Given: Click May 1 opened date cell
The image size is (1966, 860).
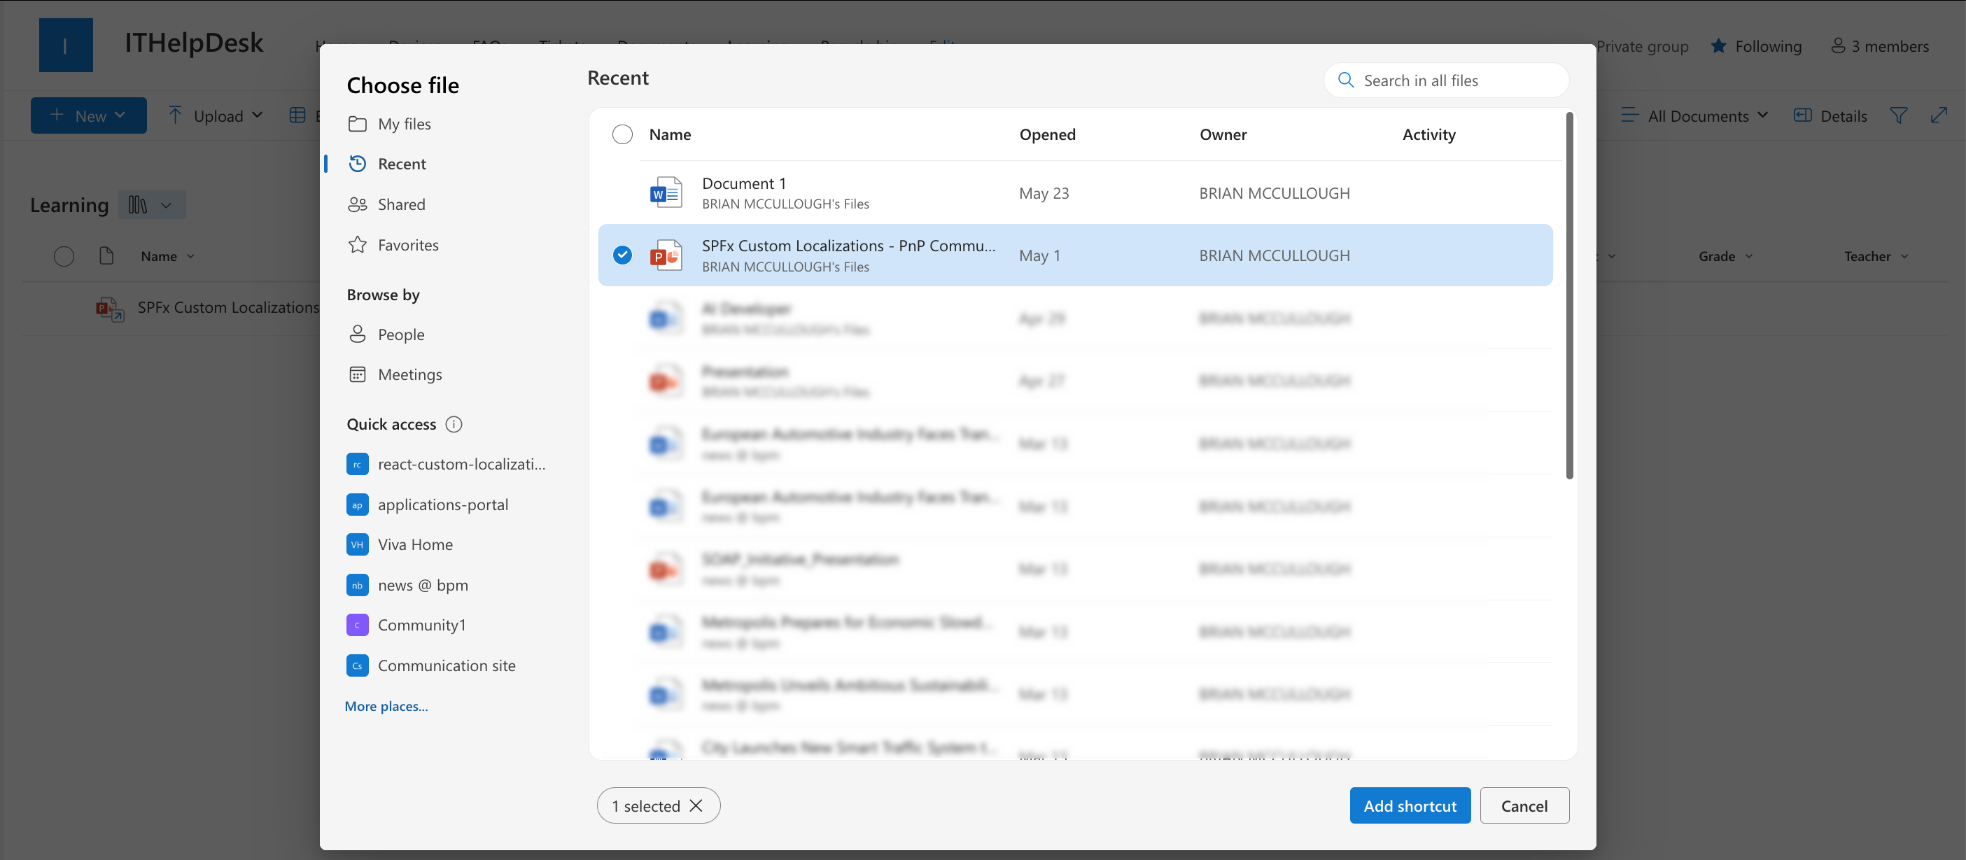Looking at the screenshot, I should click(x=1039, y=255).
